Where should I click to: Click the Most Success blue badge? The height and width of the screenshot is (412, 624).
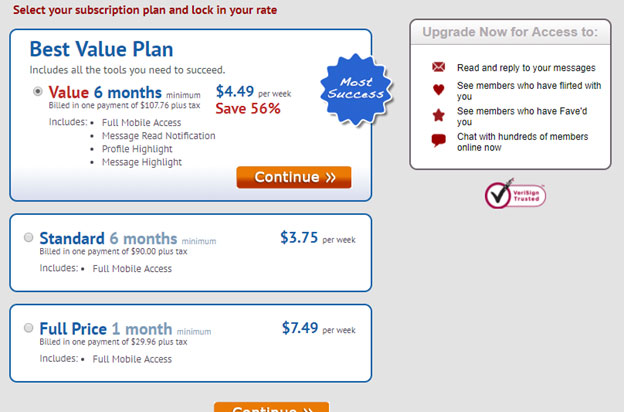(356, 90)
